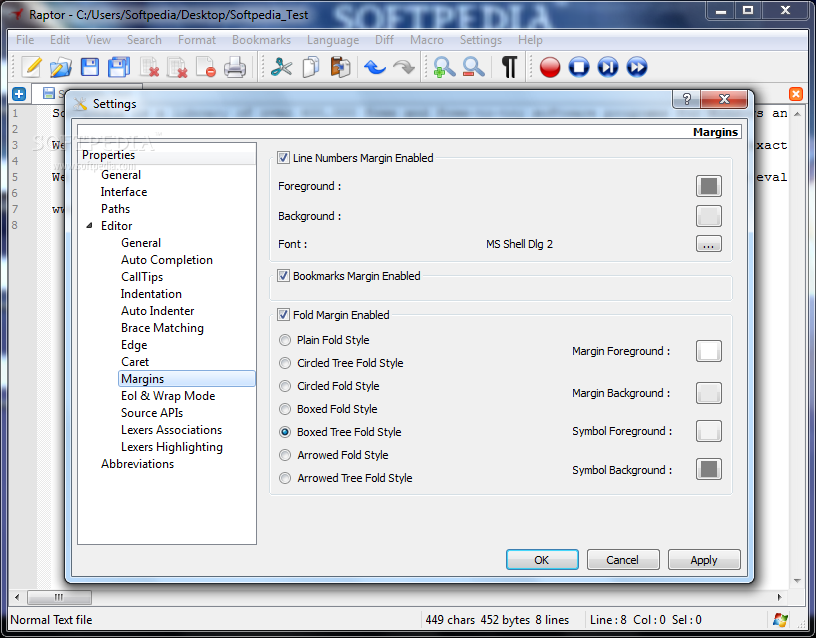Close the document with the first red X page icon
Screen dimensions: 816x638
[x=149, y=67]
